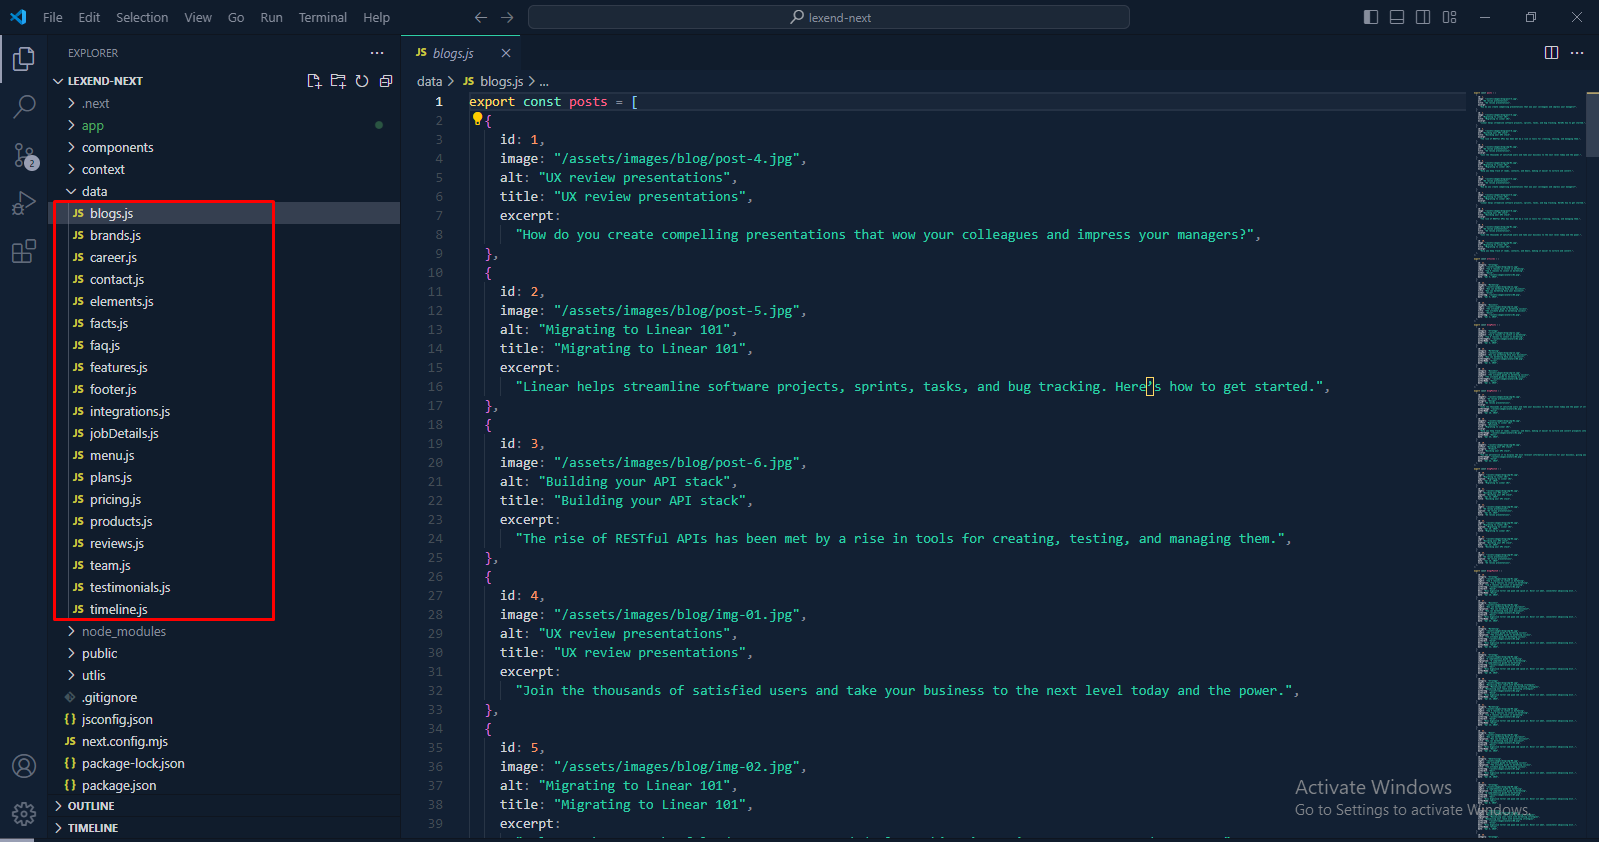Click the New File icon in Explorer

point(314,81)
